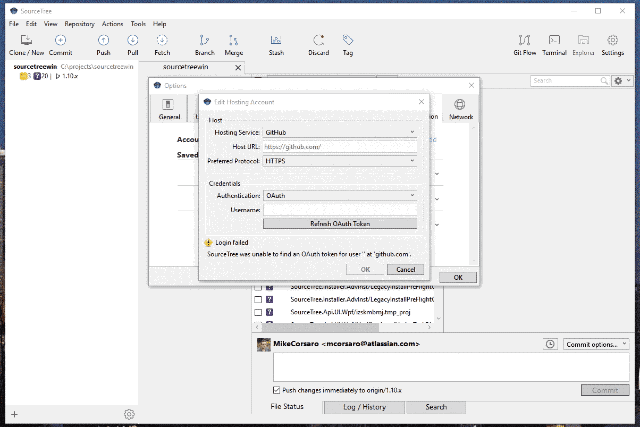The image size is (640, 427).
Task: Switch to the Log / History tab
Action: tap(364, 407)
